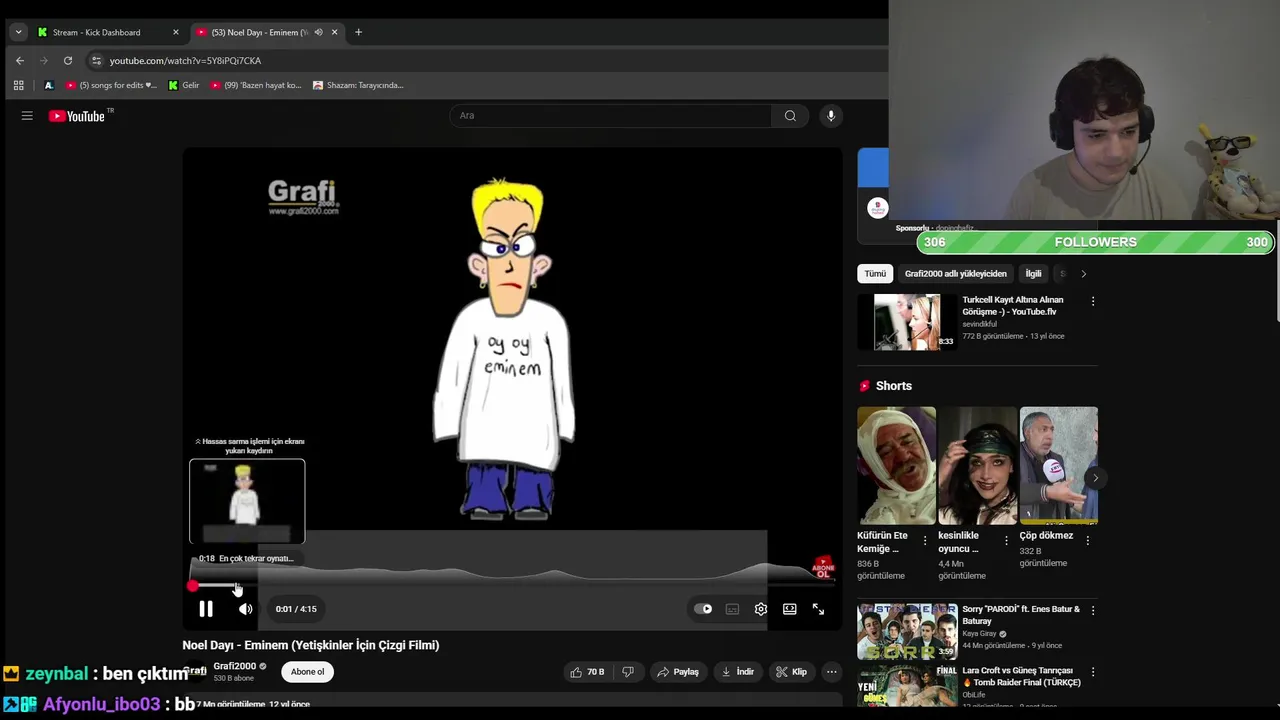Mute tab audio using tab speaker icon

318,32
